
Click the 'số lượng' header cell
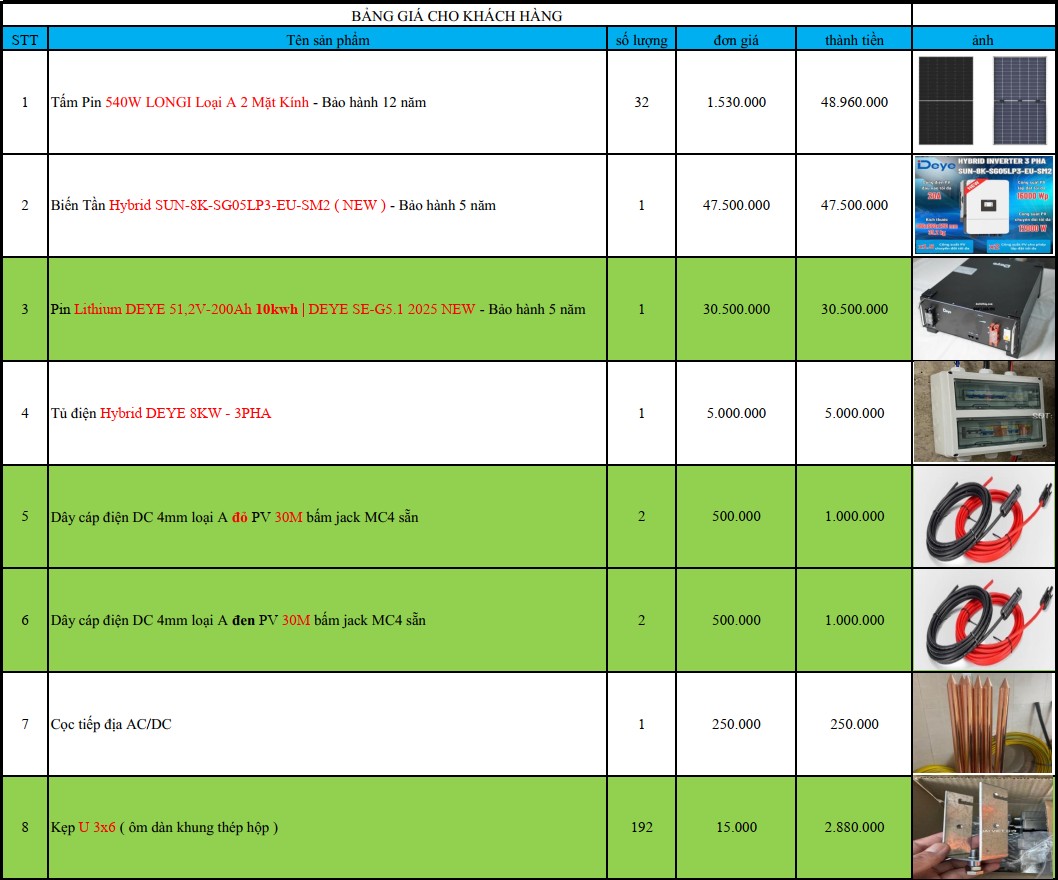pyautogui.click(x=642, y=40)
